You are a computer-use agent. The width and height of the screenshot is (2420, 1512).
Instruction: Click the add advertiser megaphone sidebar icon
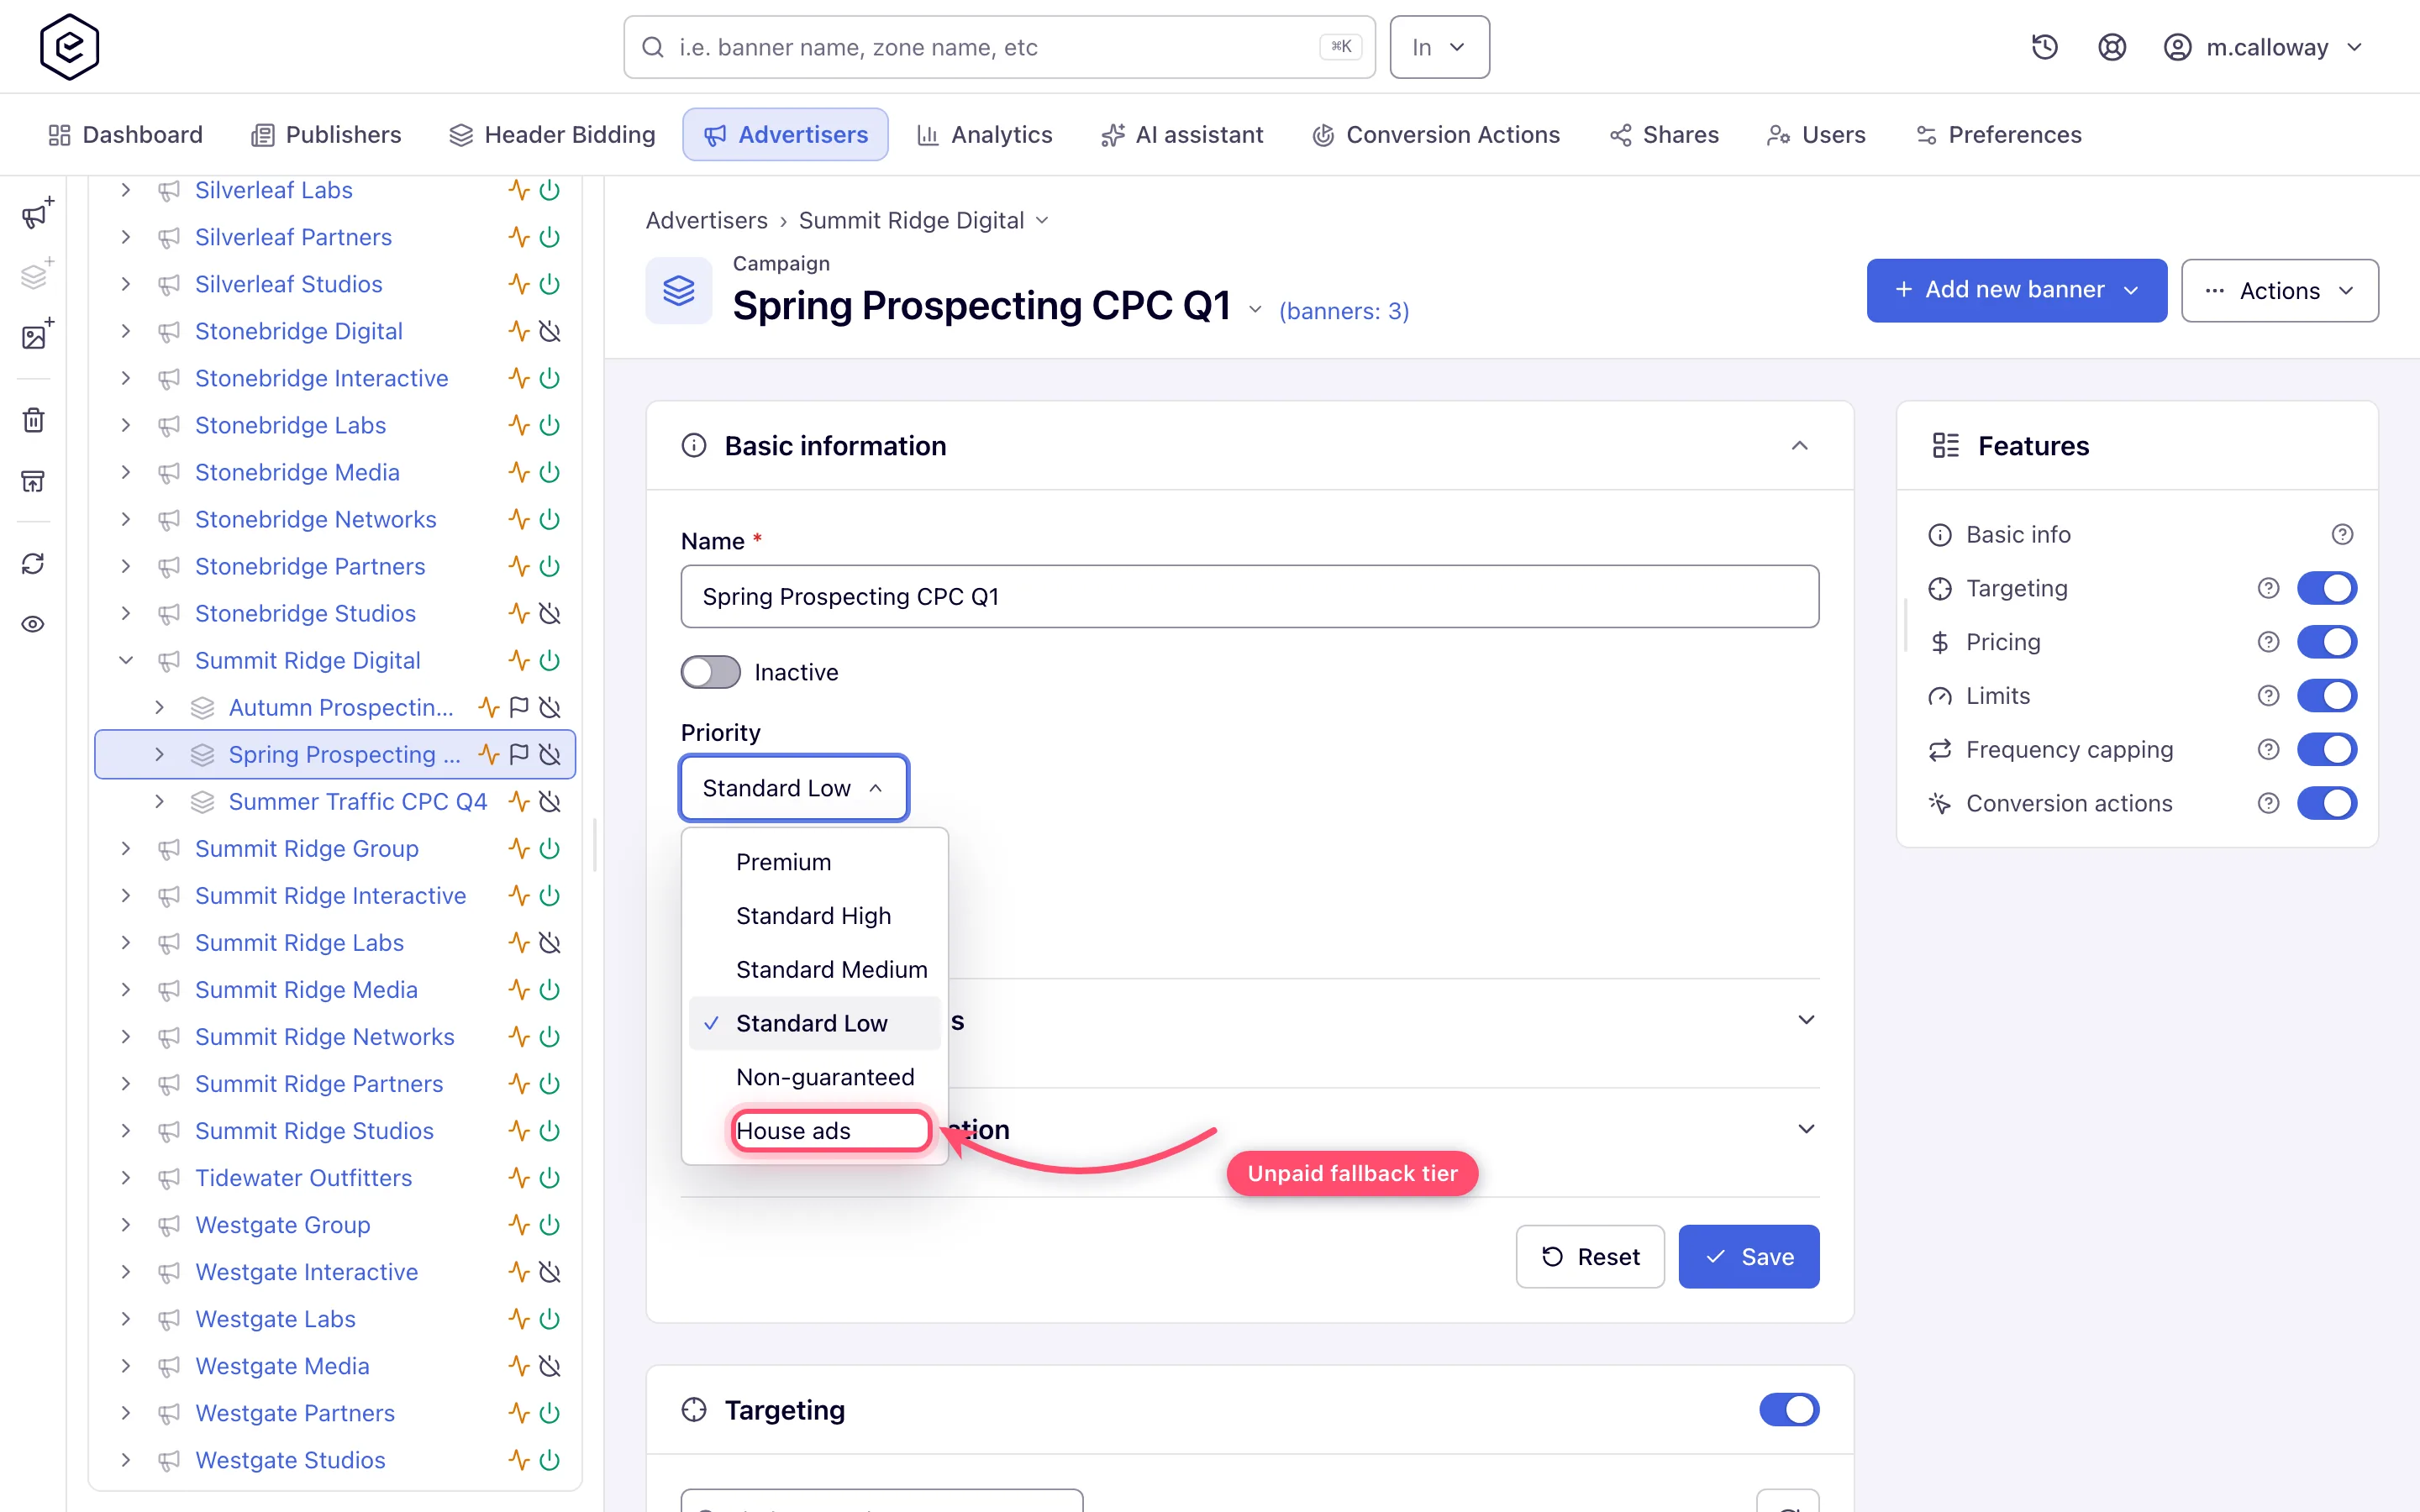37,214
